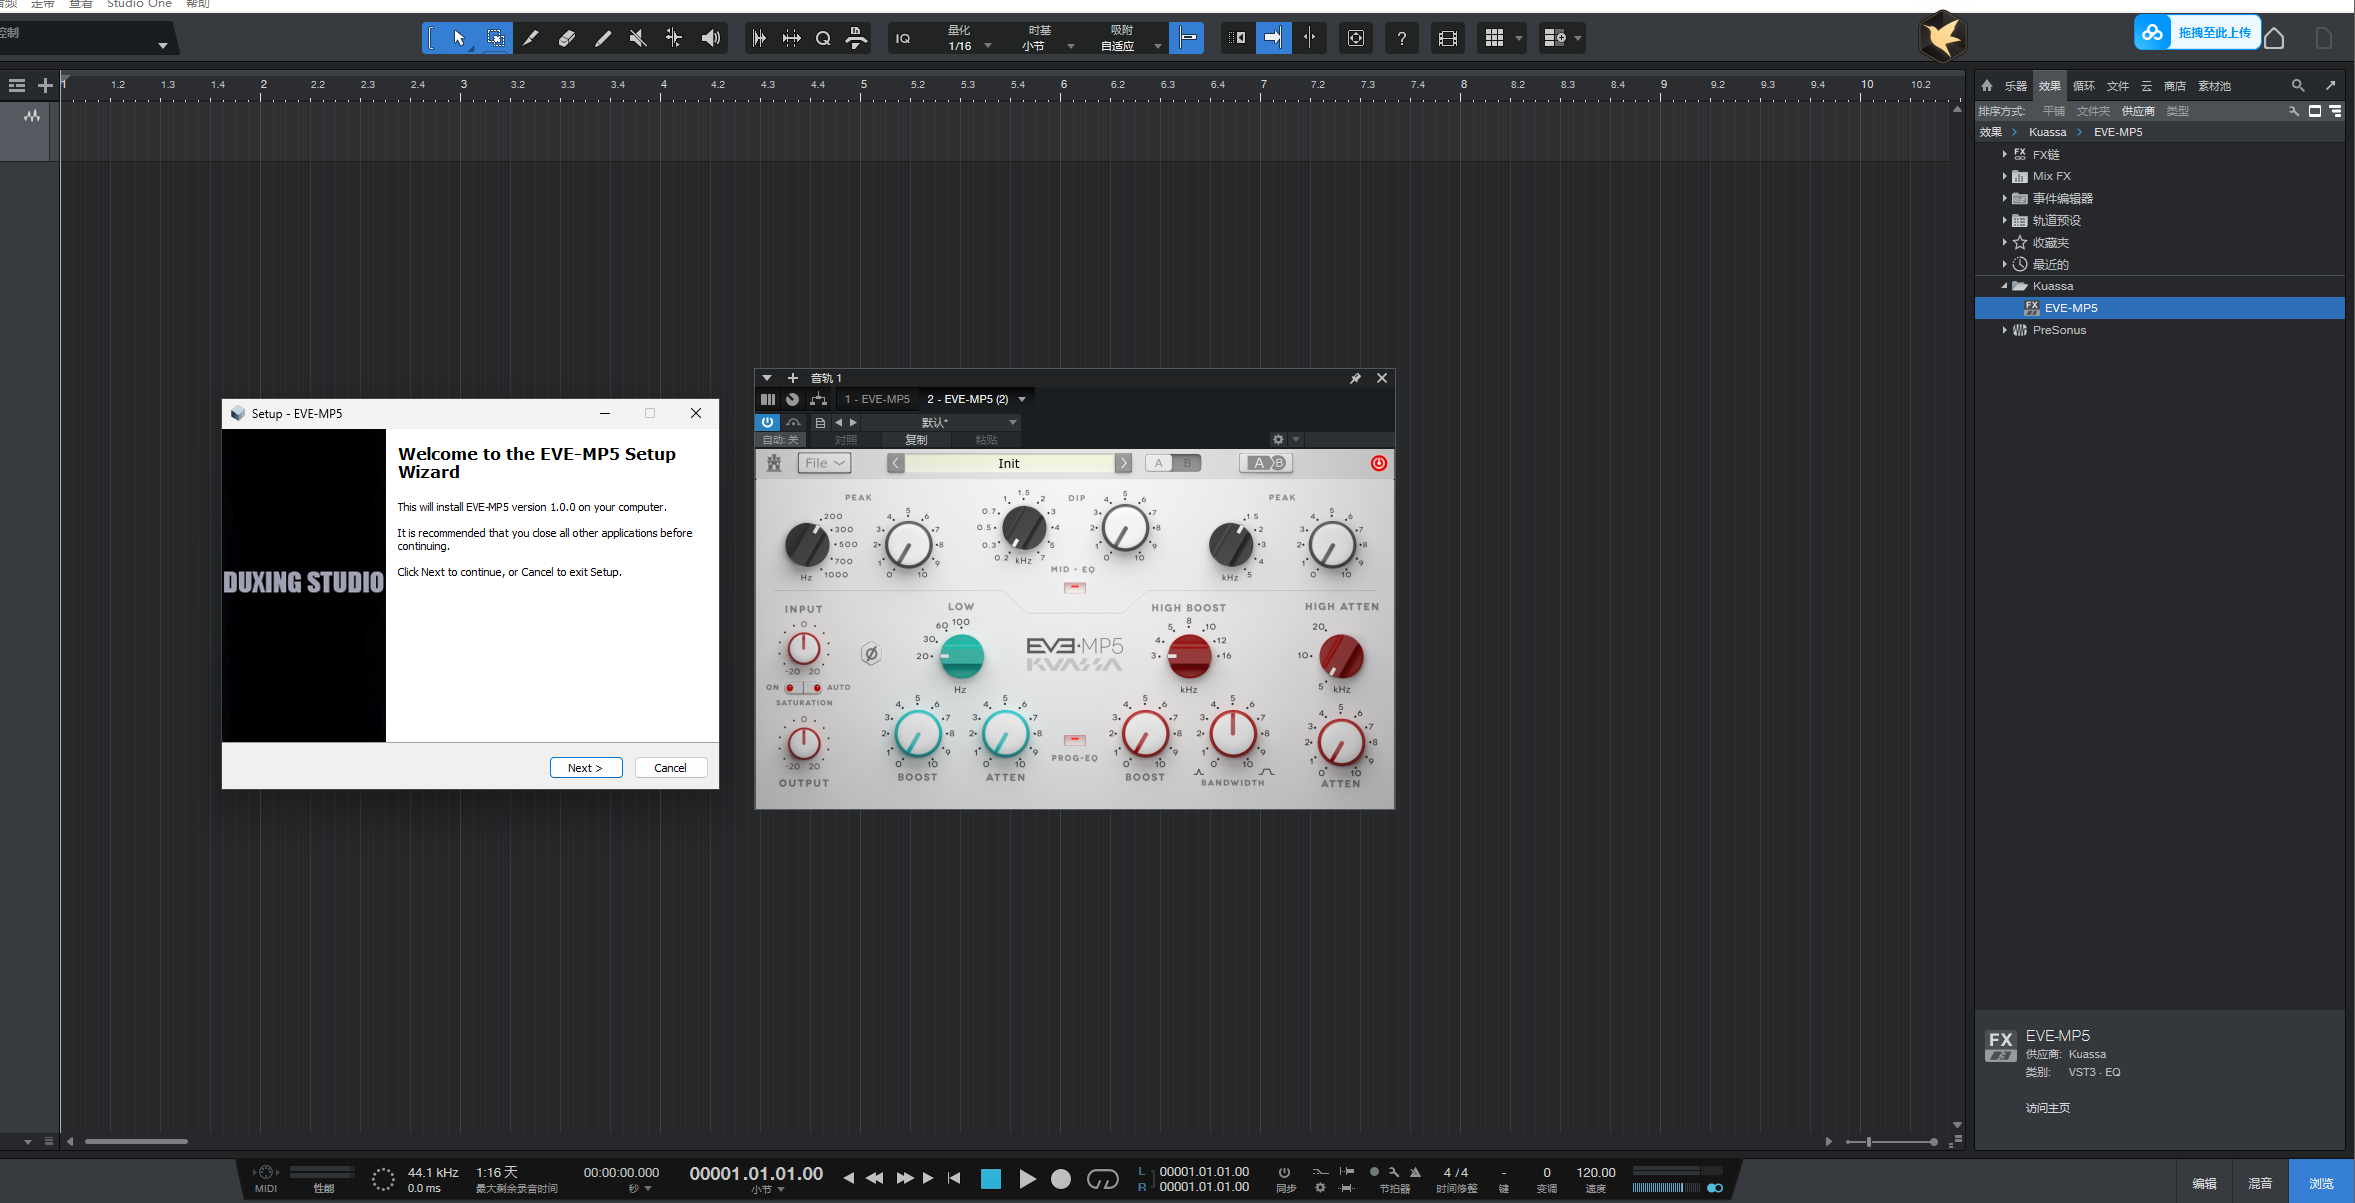Open the question mark help icon

click(1402, 38)
